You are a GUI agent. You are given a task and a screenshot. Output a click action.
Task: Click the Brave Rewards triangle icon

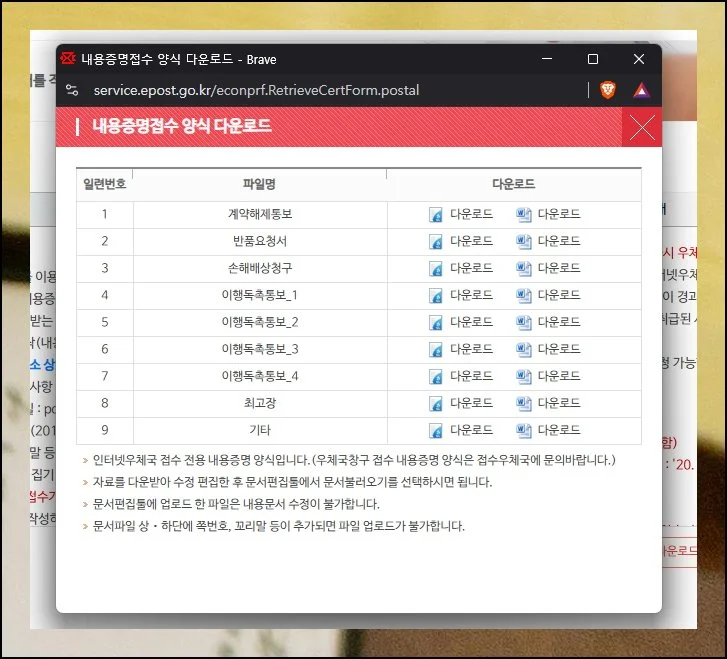(x=641, y=90)
